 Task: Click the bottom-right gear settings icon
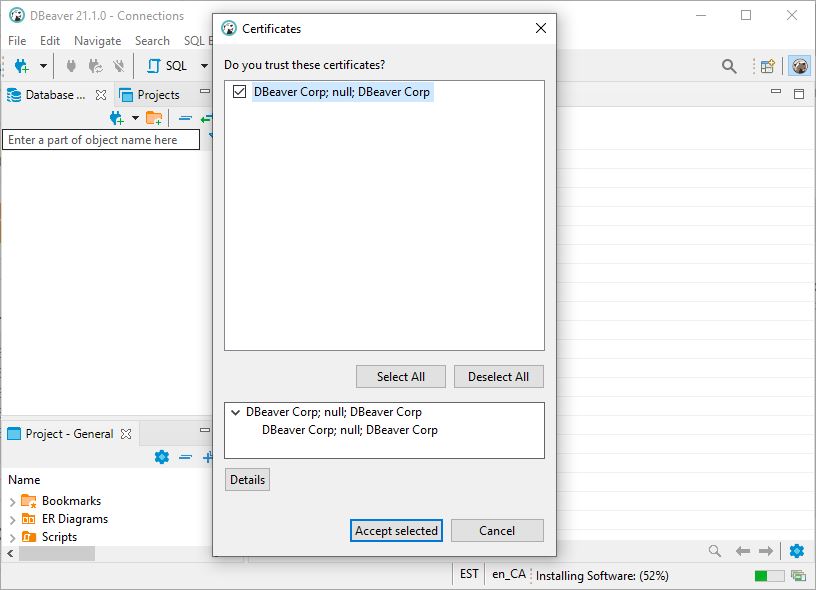pos(797,551)
